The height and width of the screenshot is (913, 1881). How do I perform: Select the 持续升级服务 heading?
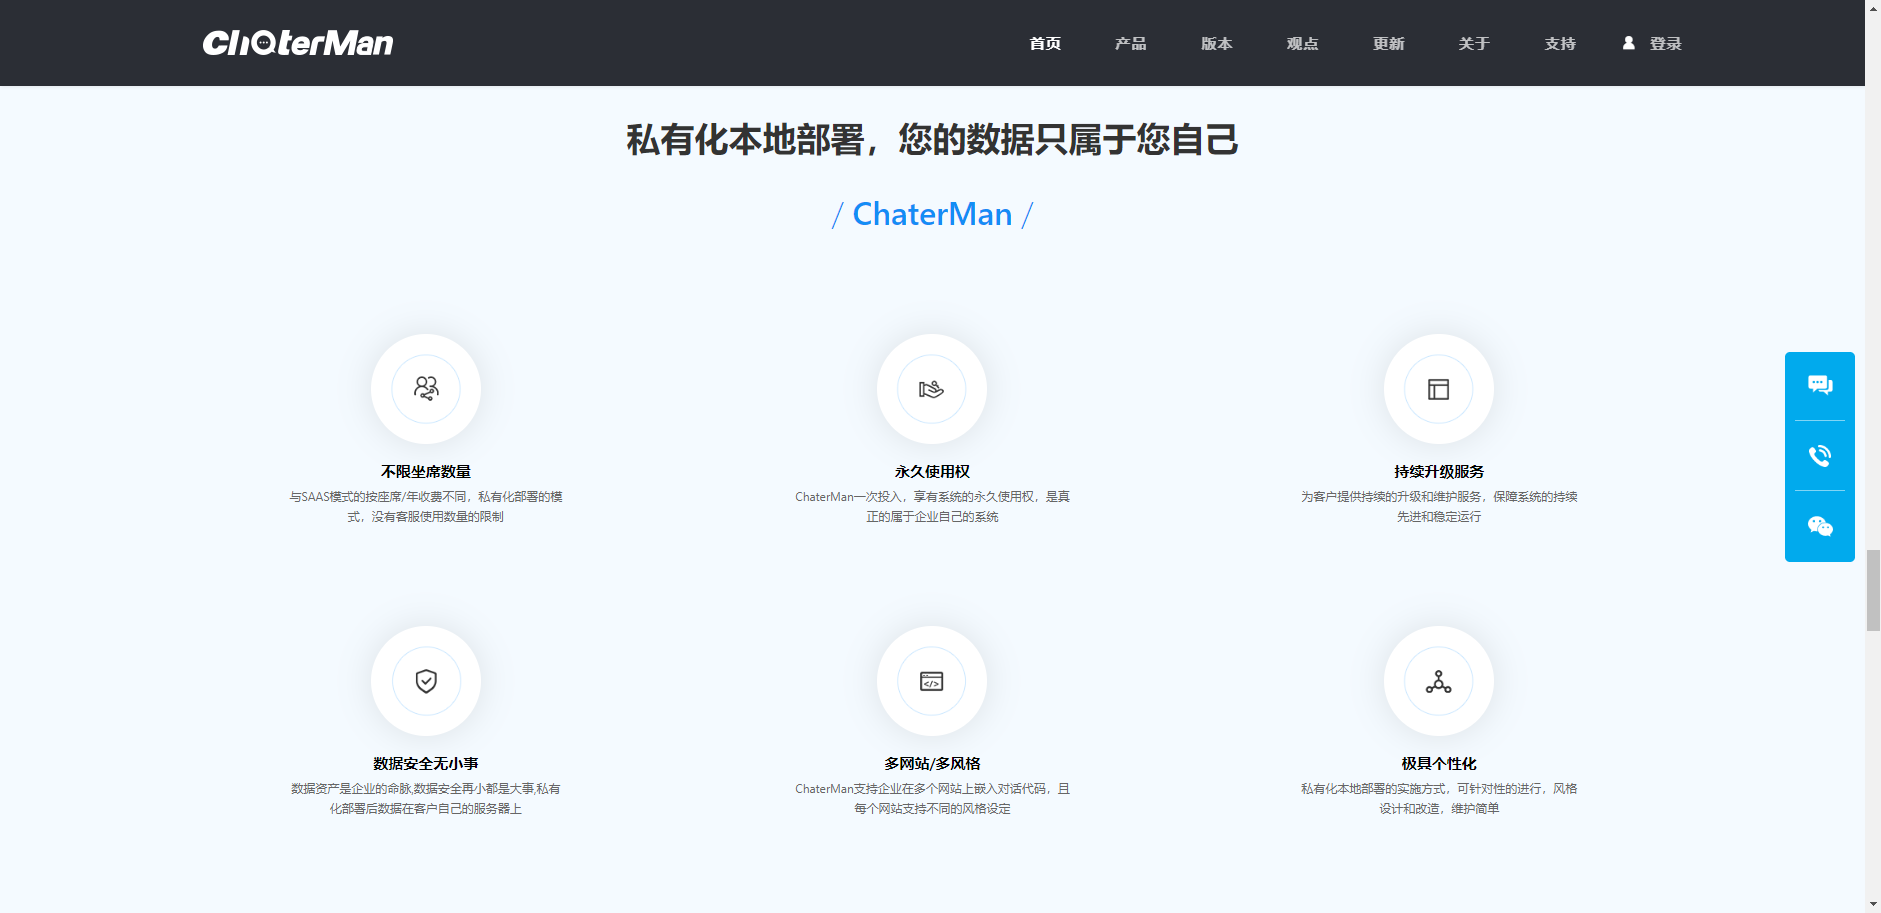1439,471
